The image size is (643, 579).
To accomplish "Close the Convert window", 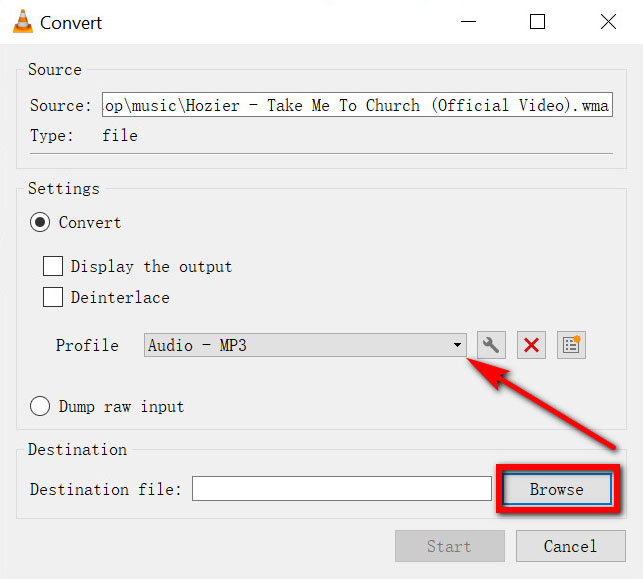I will coord(608,22).
